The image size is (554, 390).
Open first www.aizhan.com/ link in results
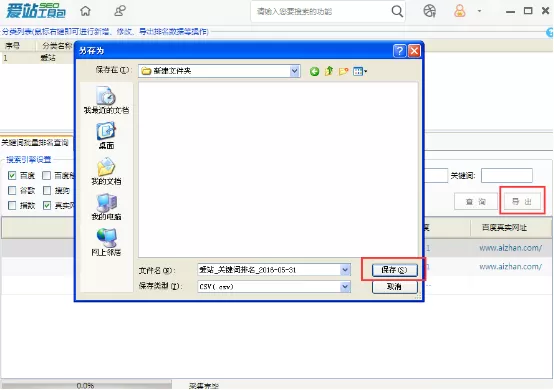click(x=511, y=248)
